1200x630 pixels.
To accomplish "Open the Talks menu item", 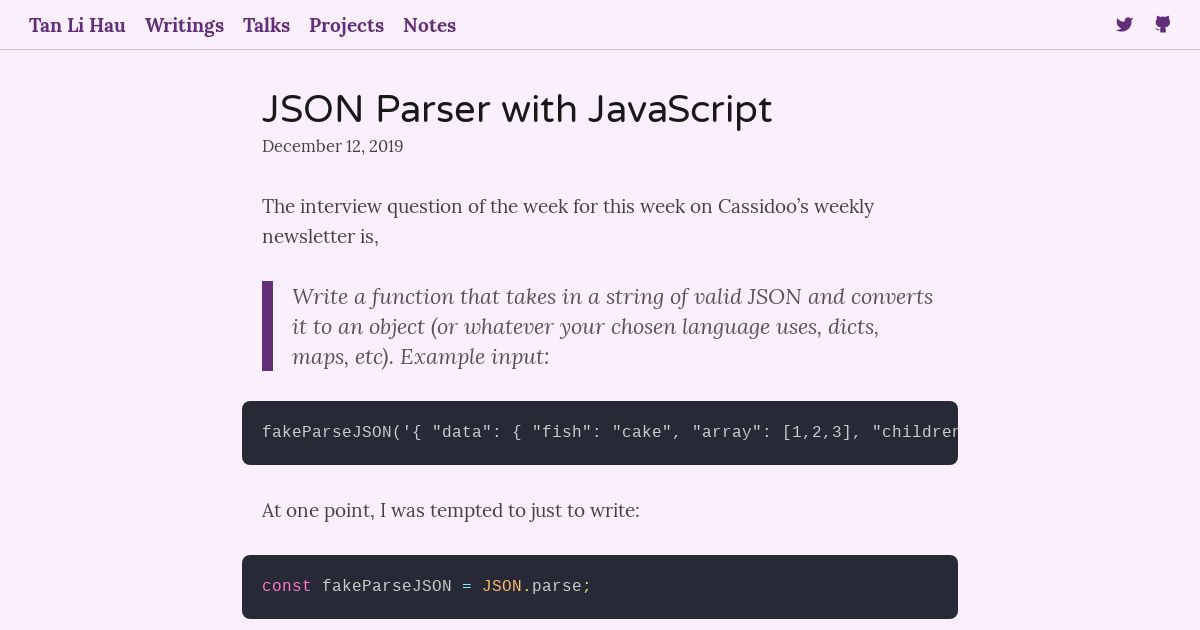I will pyautogui.click(x=266, y=25).
